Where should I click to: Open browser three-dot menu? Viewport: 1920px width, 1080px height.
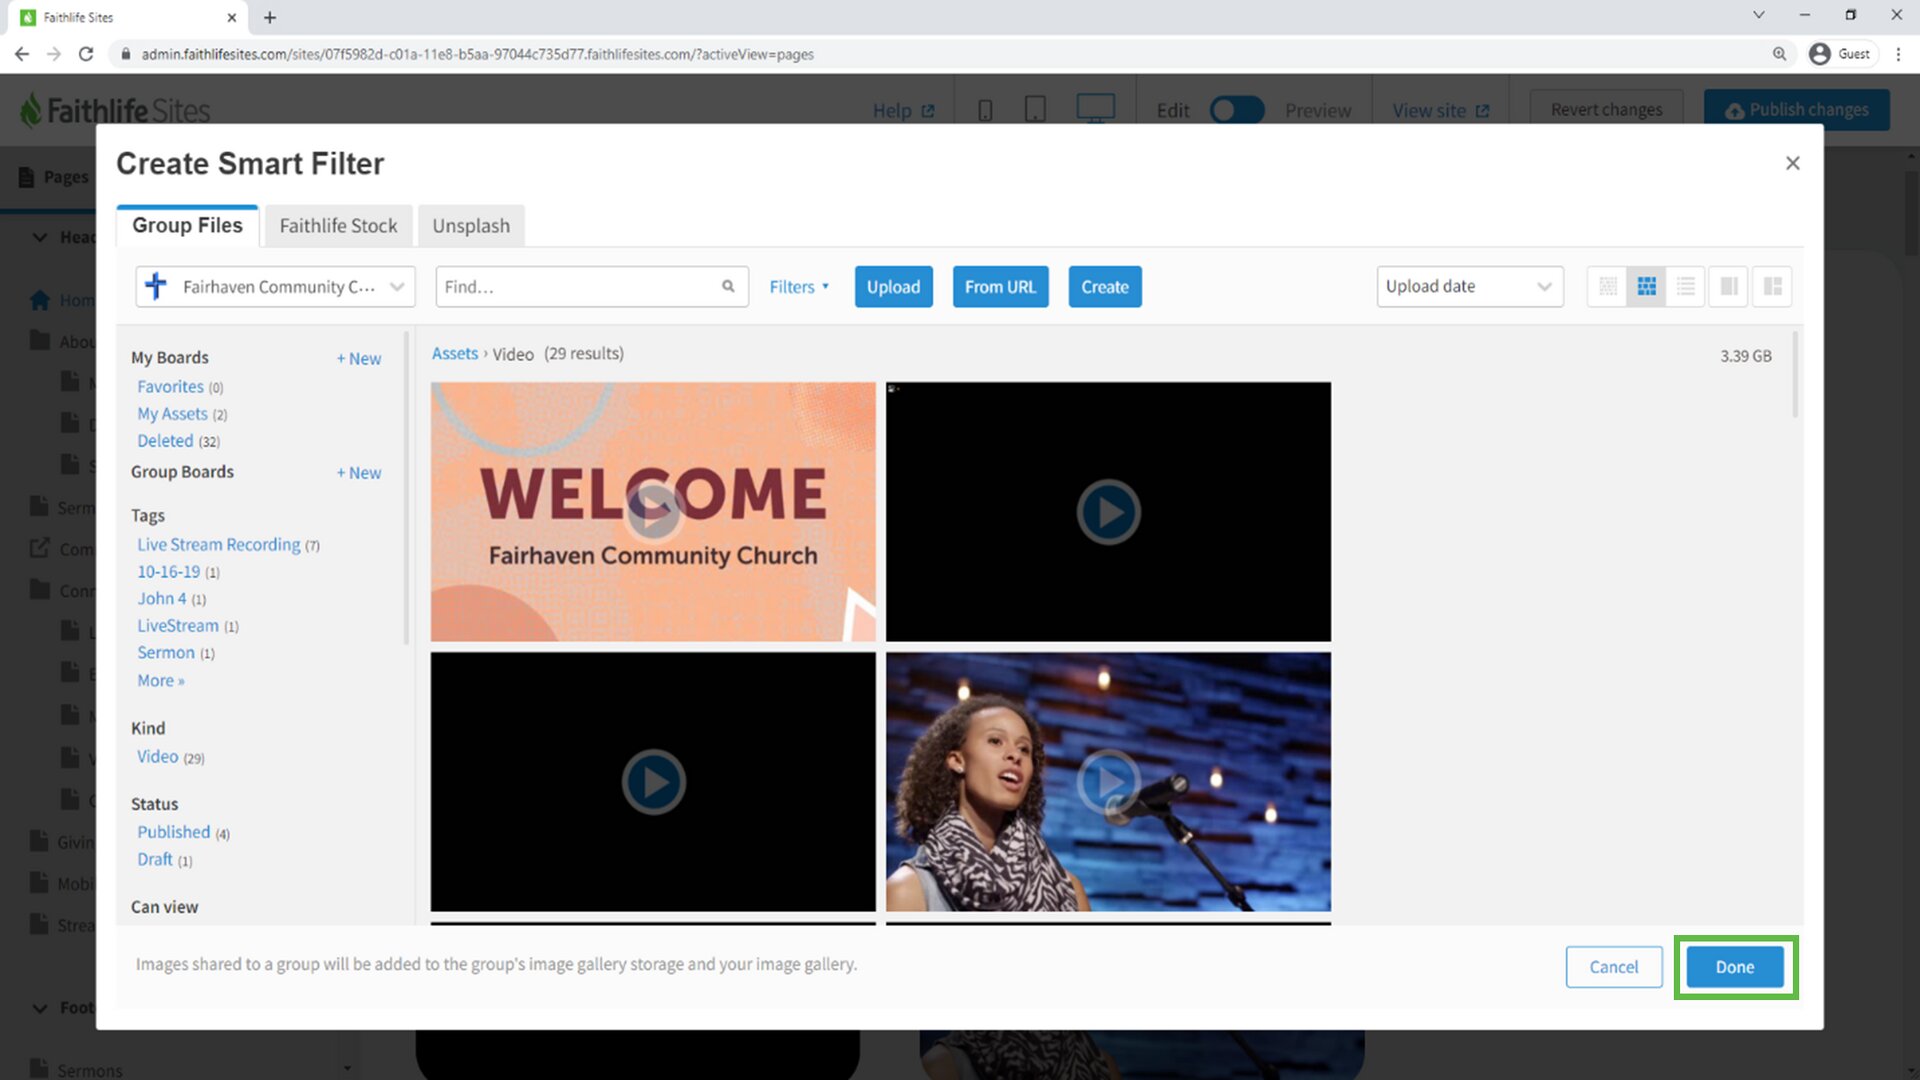(1898, 54)
